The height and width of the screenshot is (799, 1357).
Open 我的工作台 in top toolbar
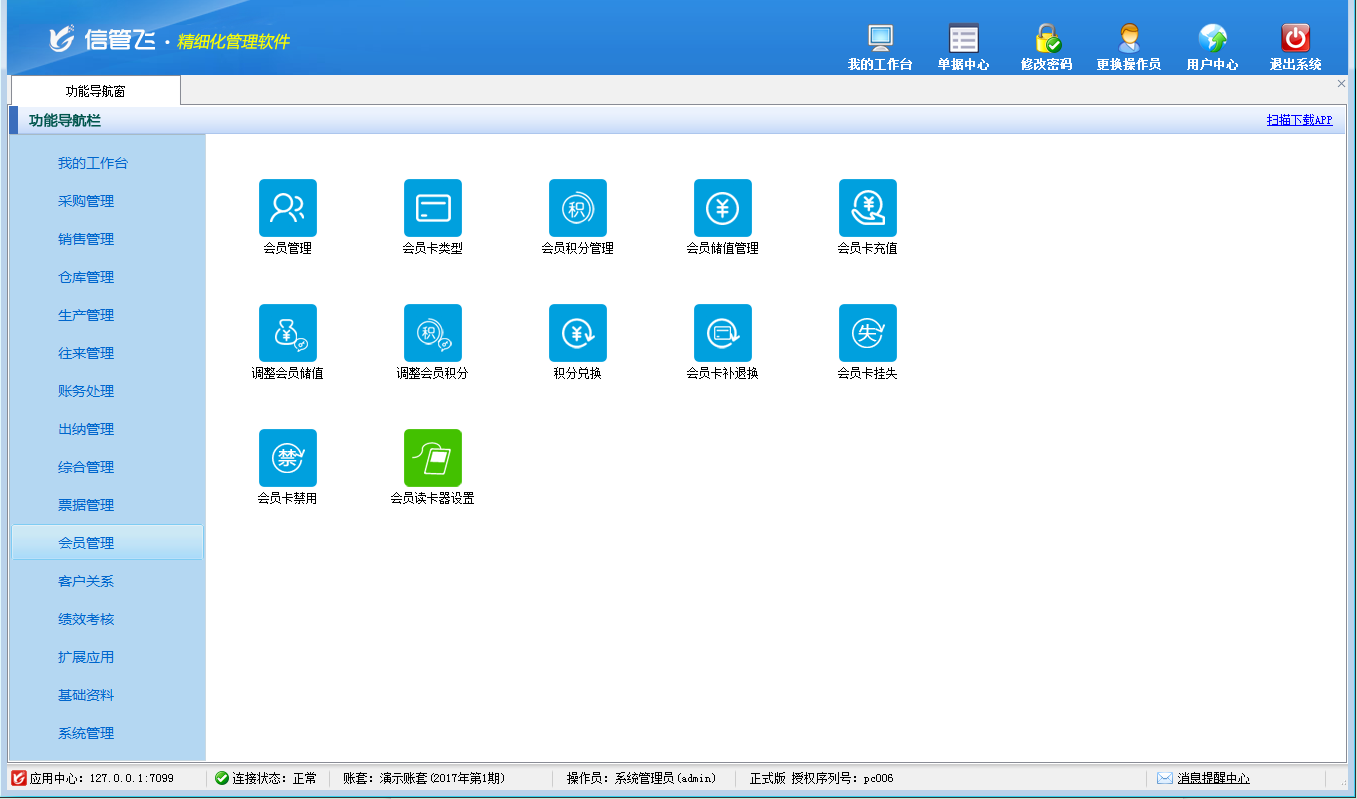tap(880, 47)
